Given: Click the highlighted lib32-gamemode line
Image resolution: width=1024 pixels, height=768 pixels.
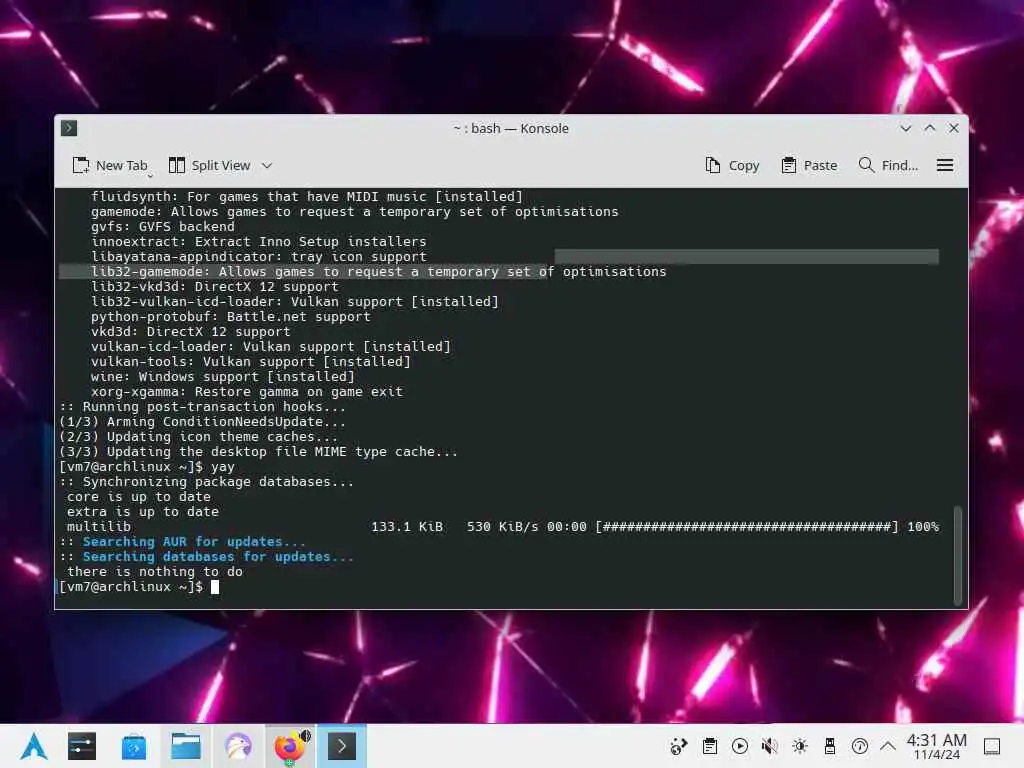Looking at the screenshot, I should coord(379,272).
